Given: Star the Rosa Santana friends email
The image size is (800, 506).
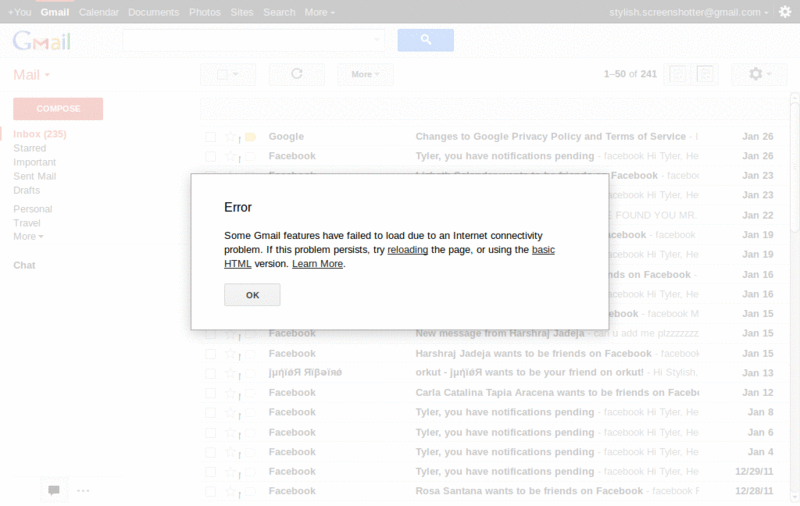Looking at the screenshot, I should [x=230, y=491].
